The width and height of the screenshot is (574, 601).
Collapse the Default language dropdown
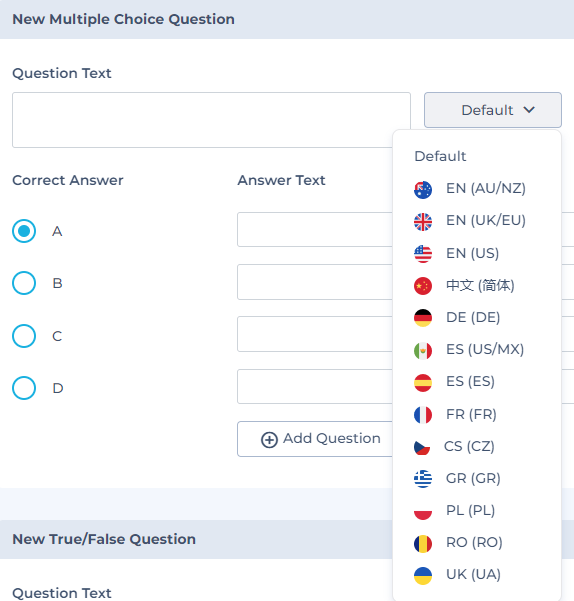493,110
